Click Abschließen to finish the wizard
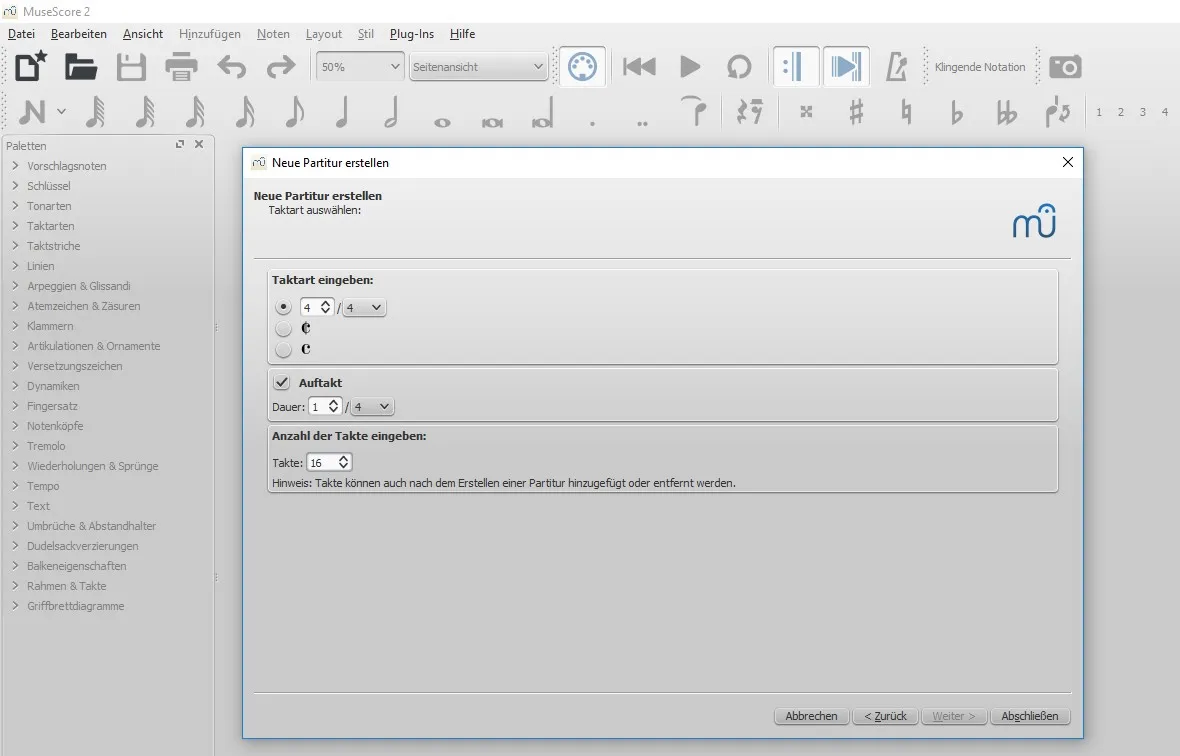The width and height of the screenshot is (1180, 756). click(1029, 716)
